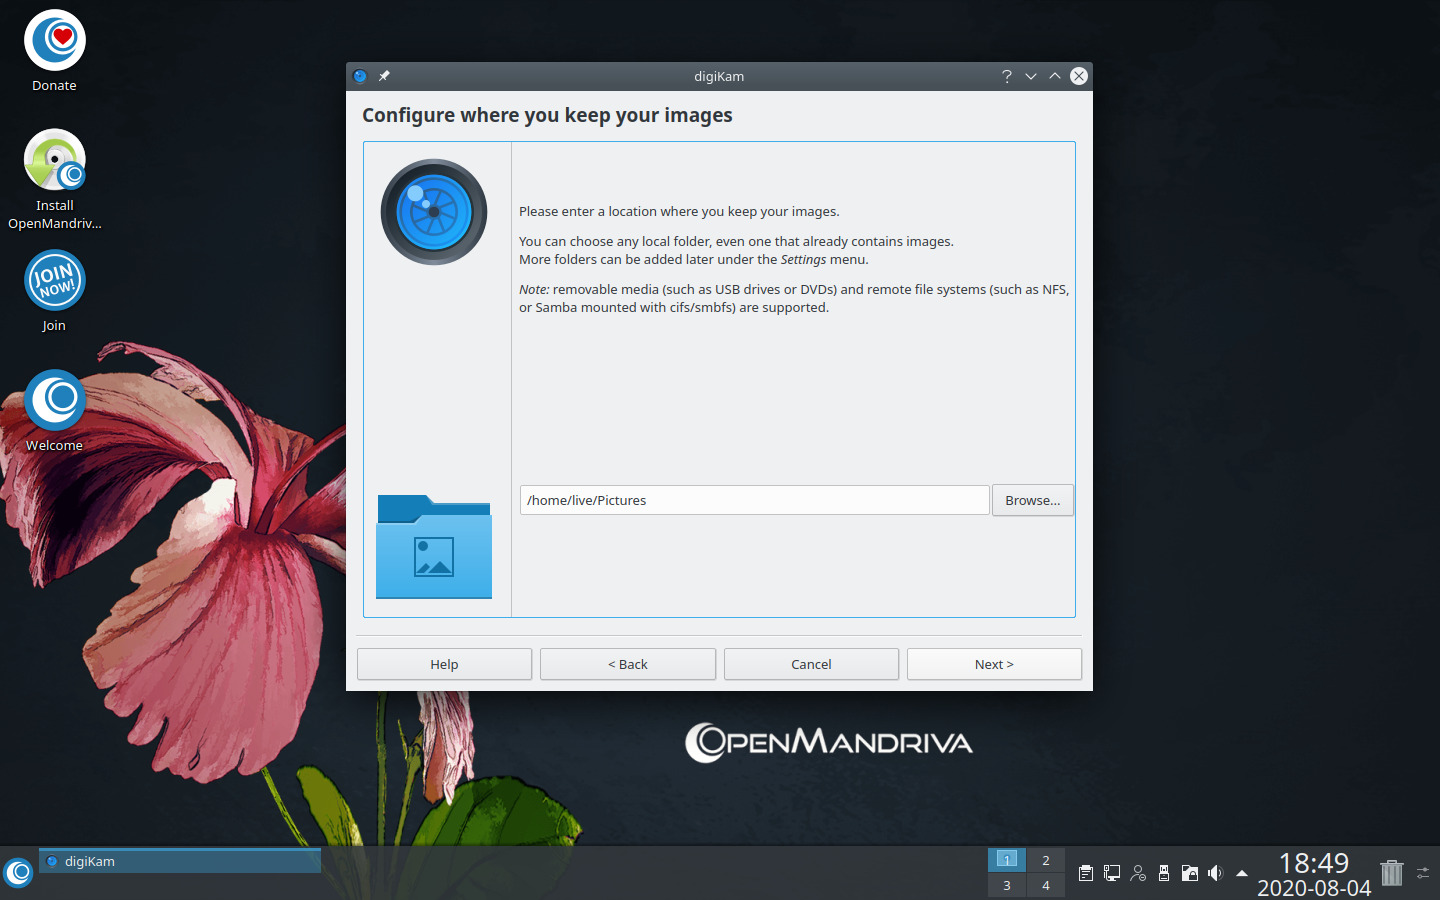
Task: Click the Pictures folder image
Action: click(x=434, y=547)
